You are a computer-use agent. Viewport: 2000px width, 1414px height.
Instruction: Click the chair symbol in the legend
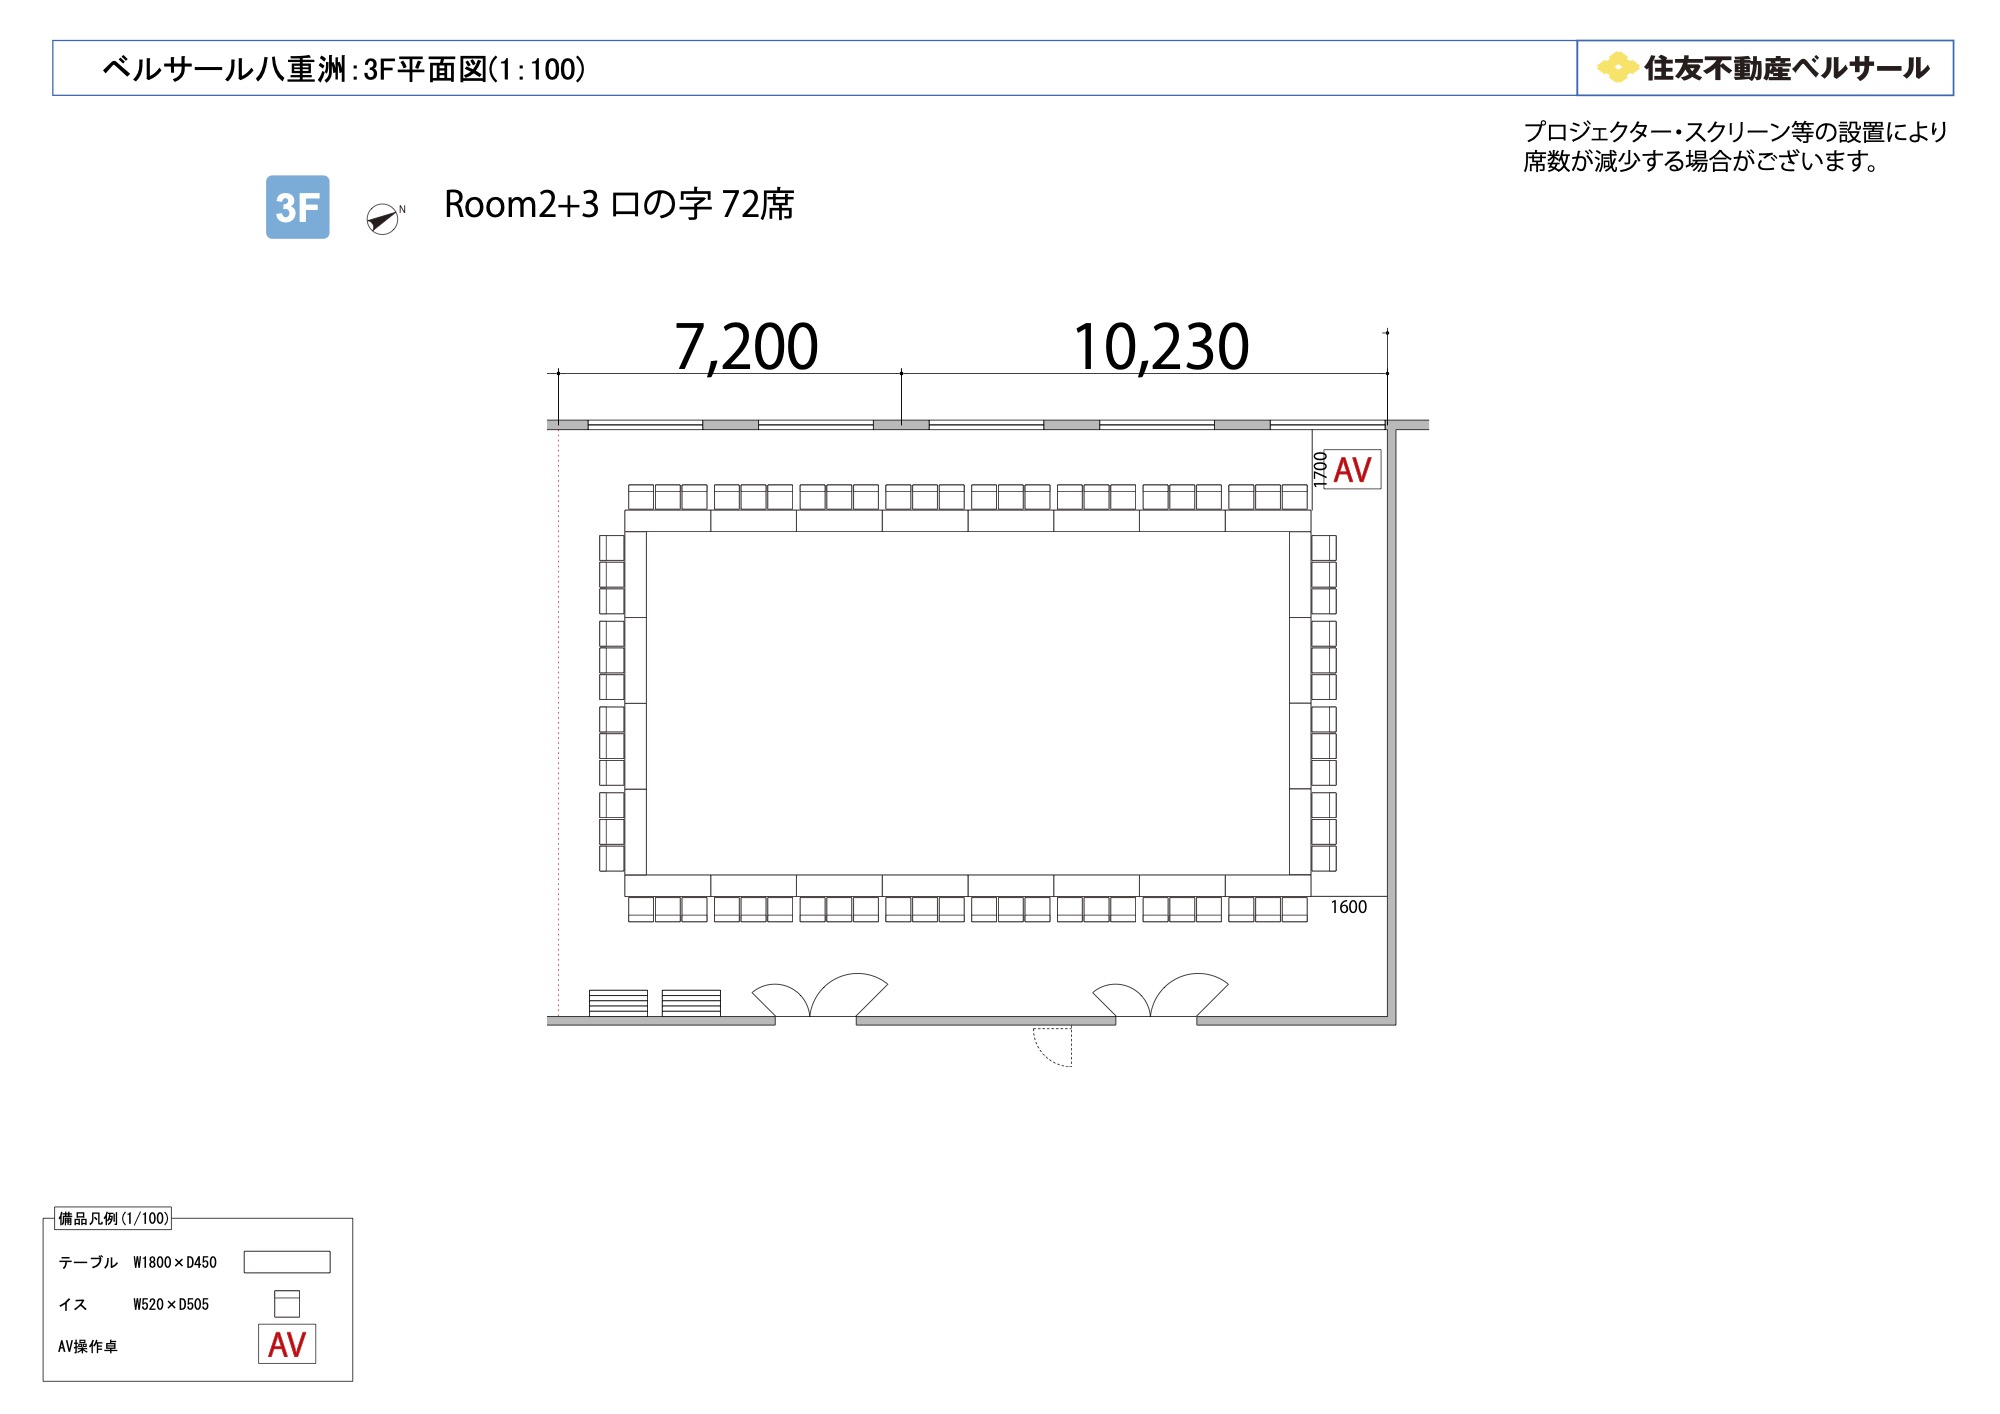[287, 1303]
